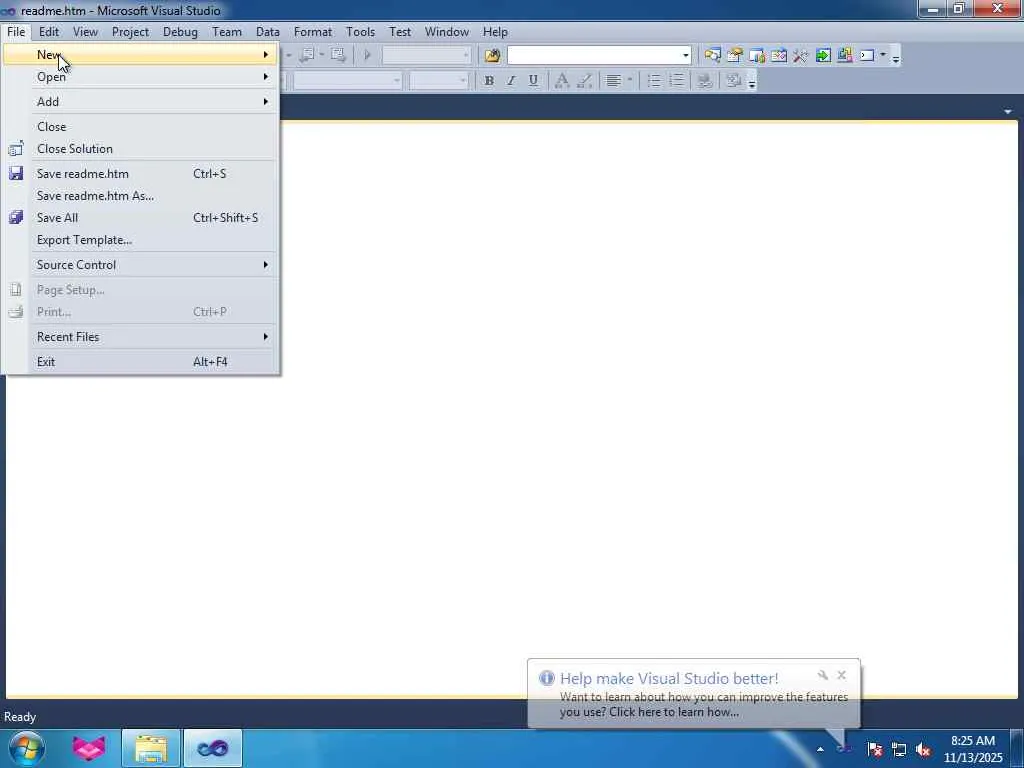Open the Team menu
Viewport: 1024px width, 768px height.
[x=227, y=31]
